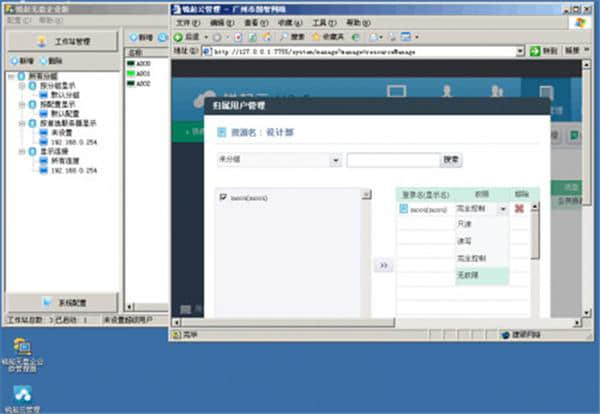Click the IE address URL field
600x414 pixels.
point(364,51)
